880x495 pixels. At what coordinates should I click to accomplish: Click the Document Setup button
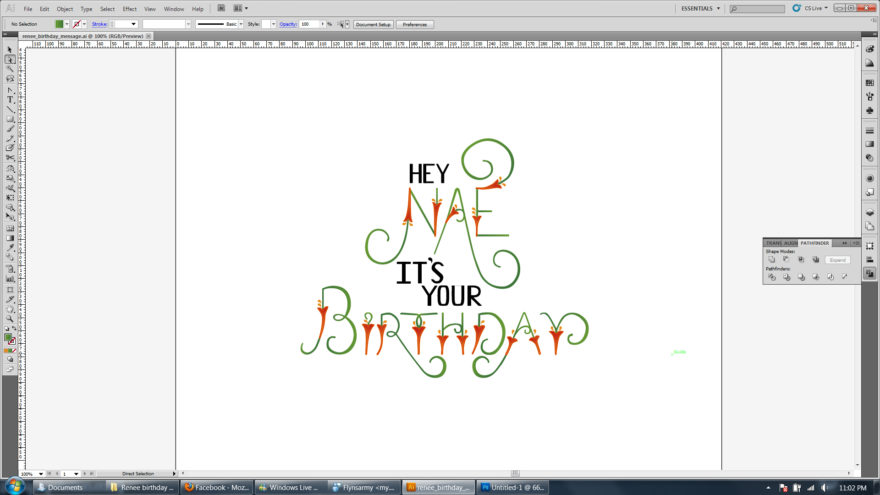[373, 25]
